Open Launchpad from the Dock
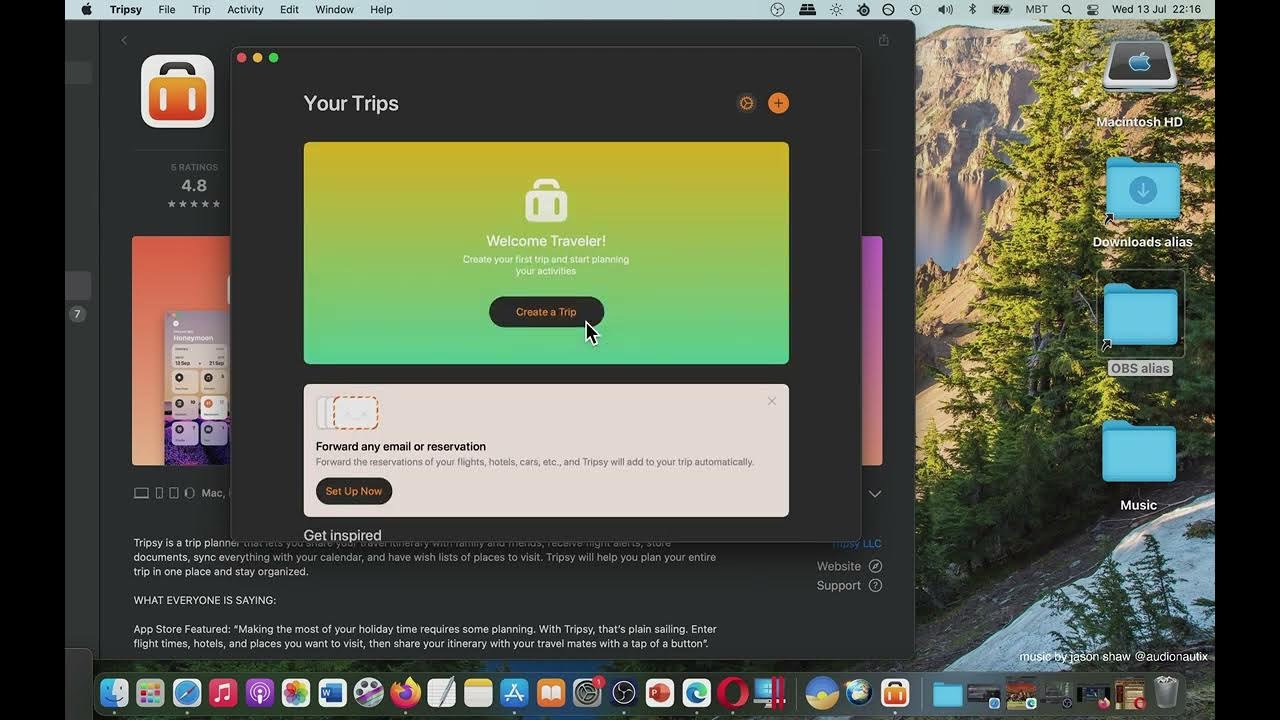This screenshot has width=1280, height=720. [150, 692]
